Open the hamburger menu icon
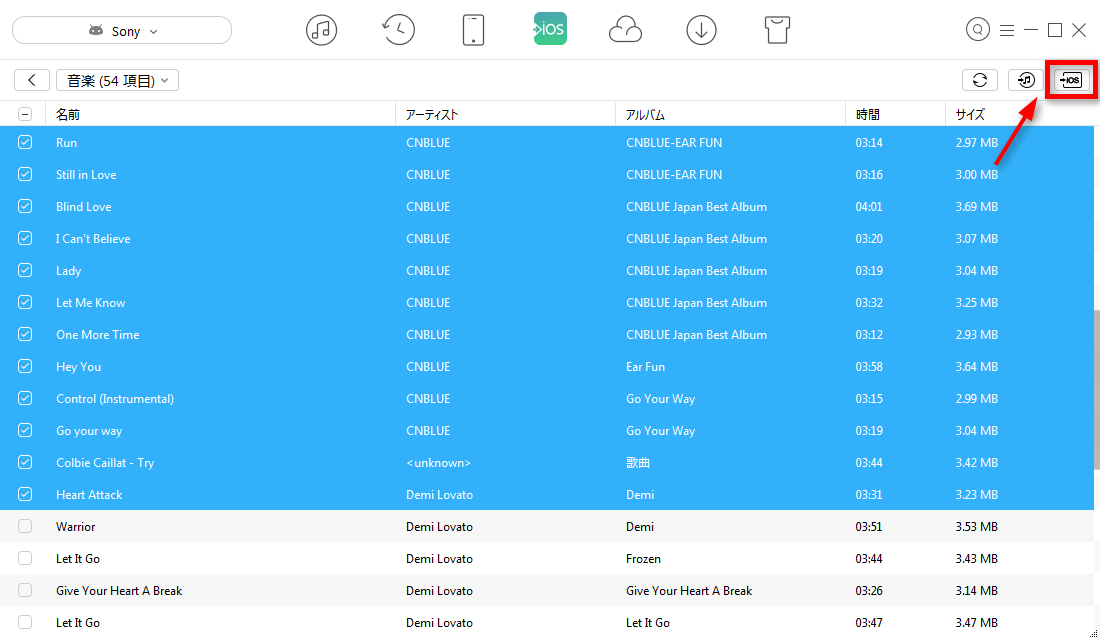The width and height of the screenshot is (1100, 640). tap(1007, 30)
